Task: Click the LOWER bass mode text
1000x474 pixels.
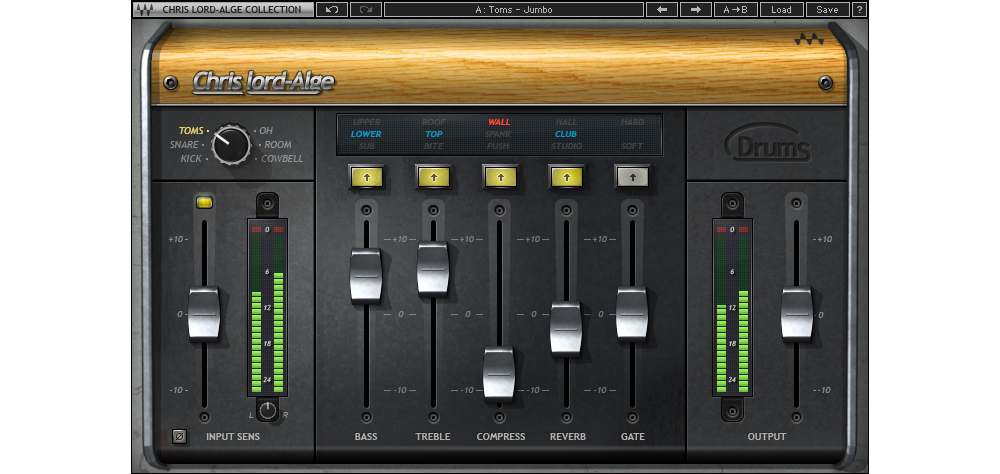Action: point(366,134)
